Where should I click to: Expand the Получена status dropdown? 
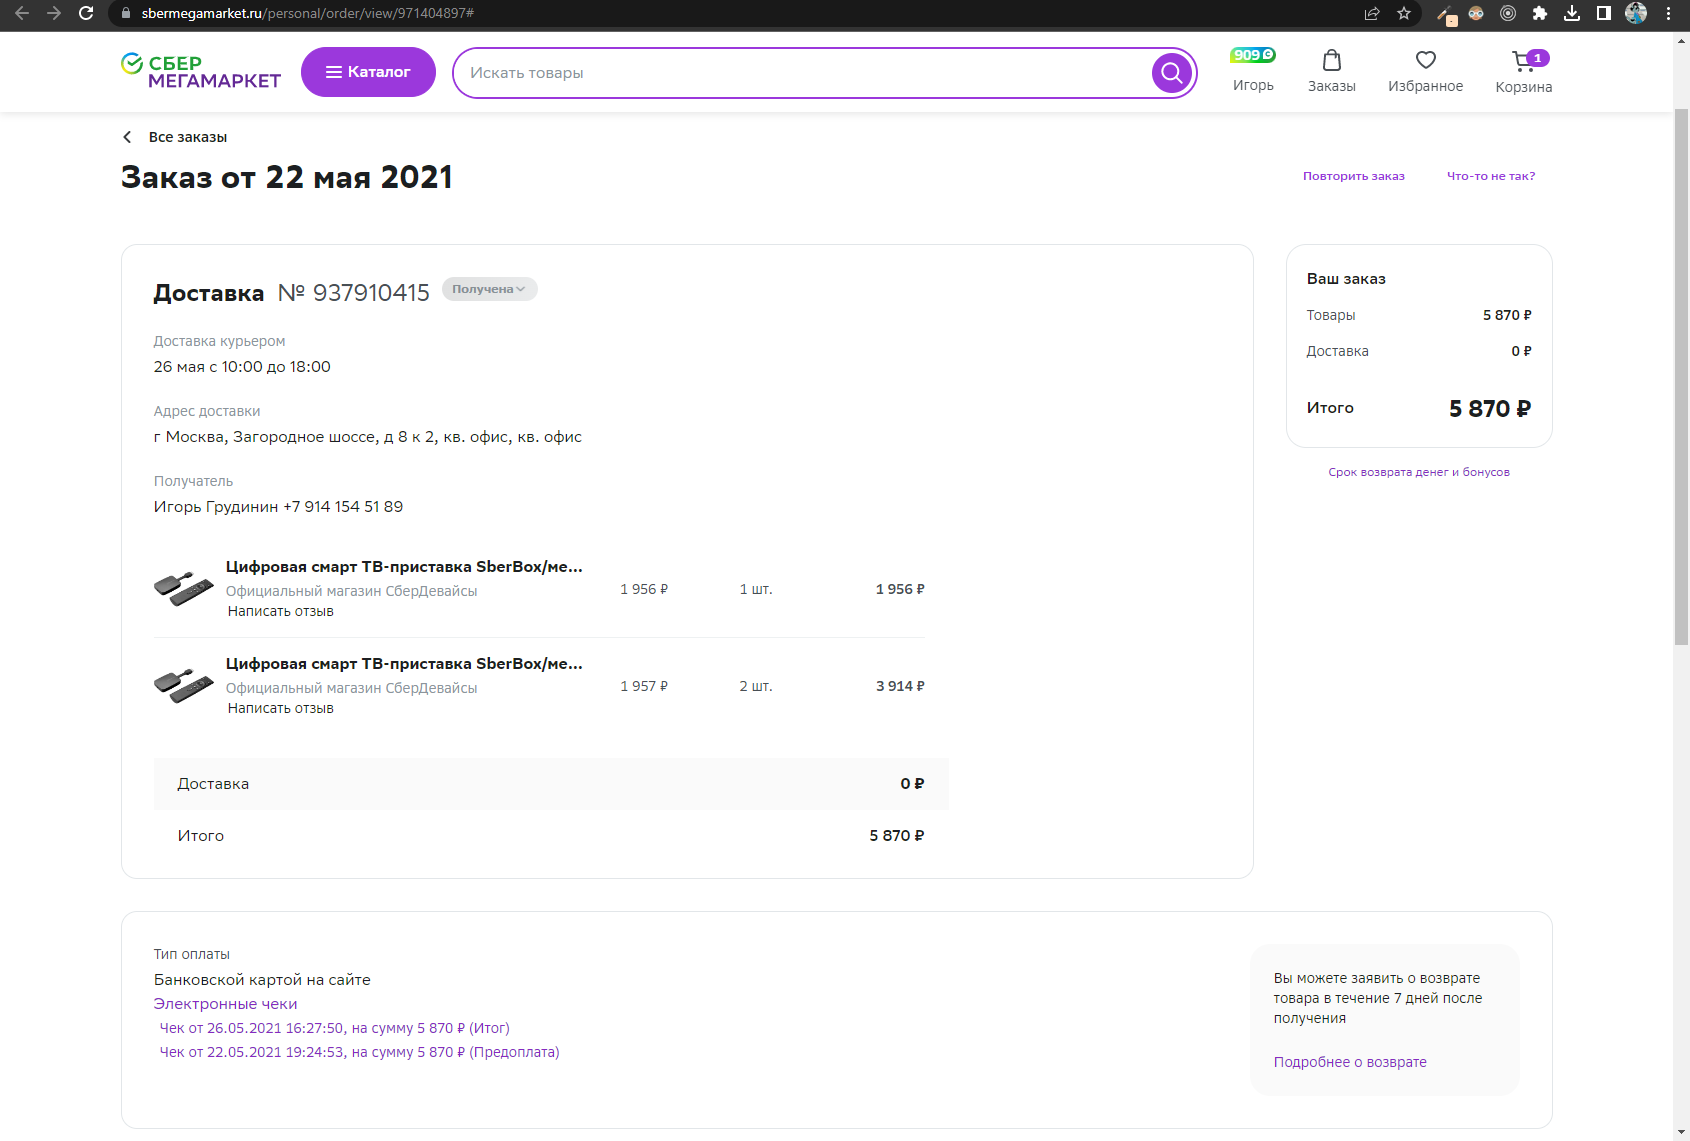tap(489, 289)
